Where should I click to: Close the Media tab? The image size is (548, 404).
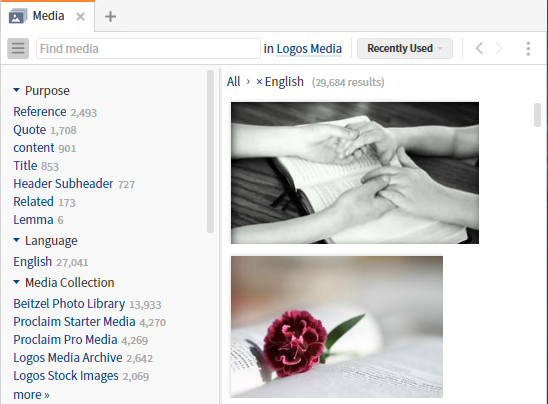click(80, 17)
